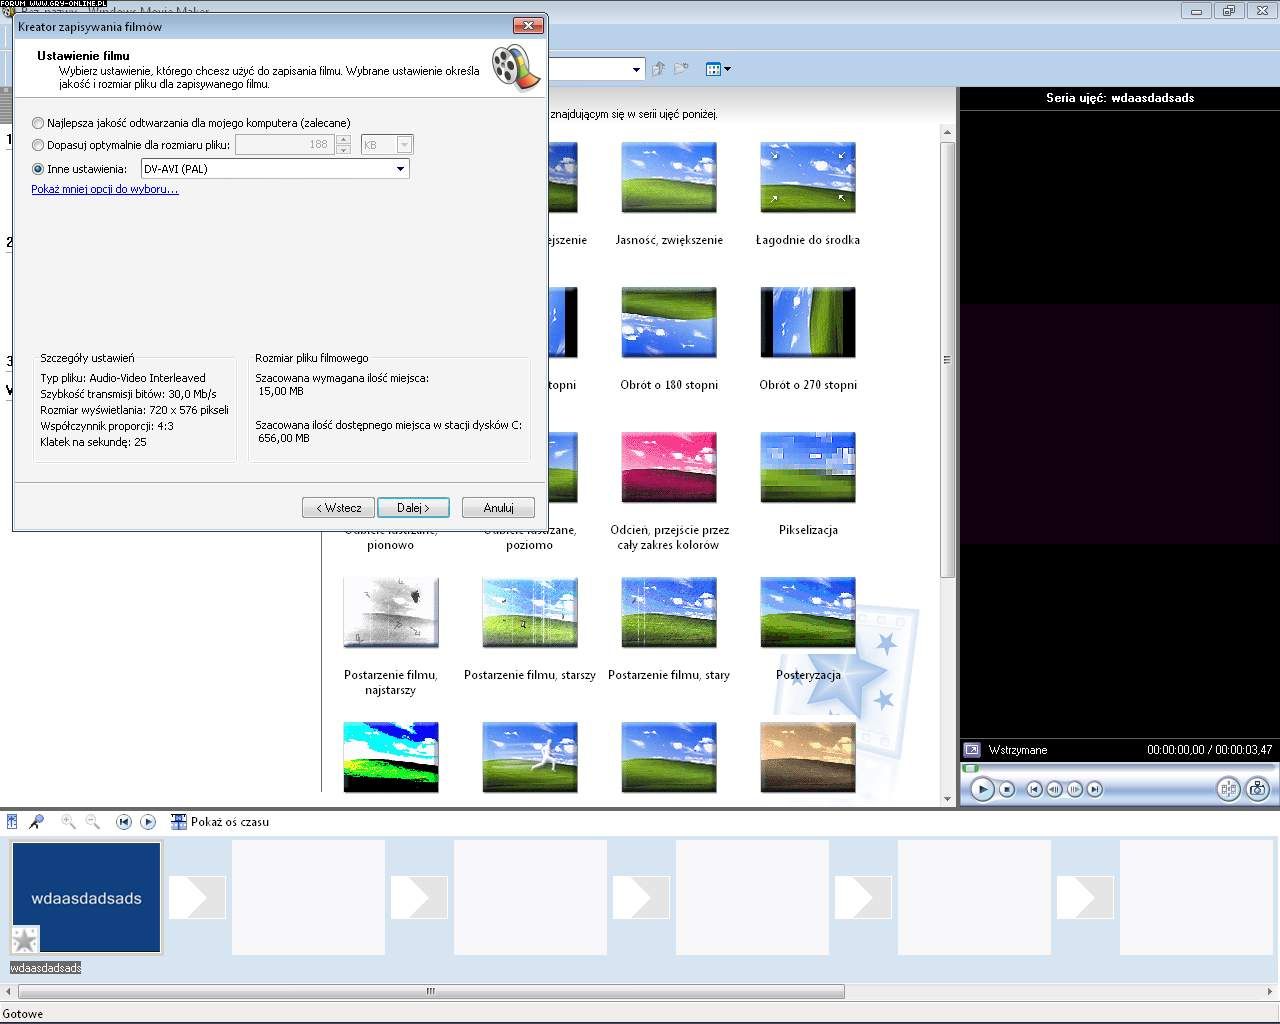Take a picture with the camera icon
1280x1024 pixels.
point(1257,789)
